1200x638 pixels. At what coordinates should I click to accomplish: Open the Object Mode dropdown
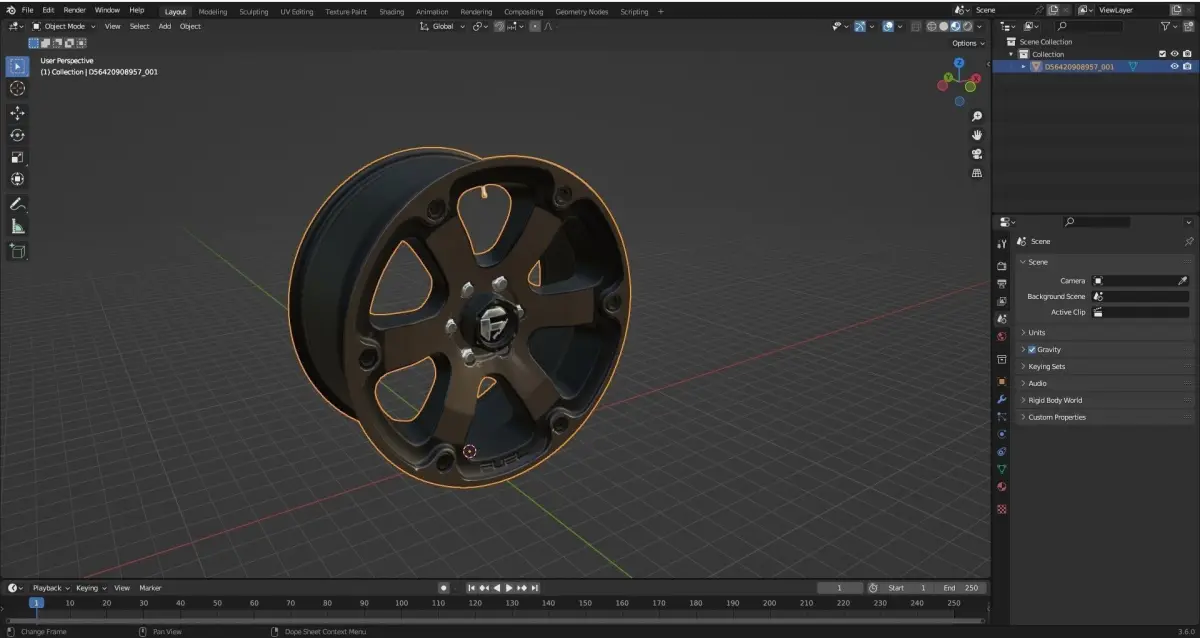point(64,27)
